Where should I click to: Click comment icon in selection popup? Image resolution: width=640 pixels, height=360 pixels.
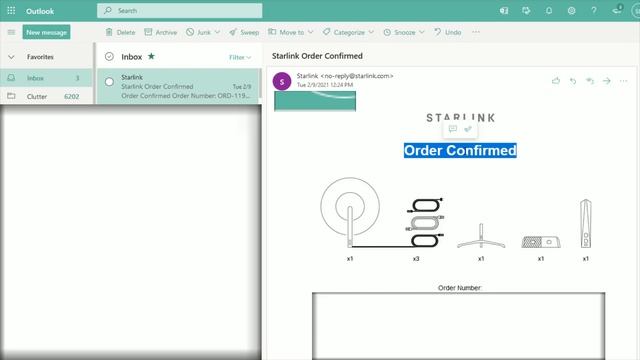click(x=453, y=129)
